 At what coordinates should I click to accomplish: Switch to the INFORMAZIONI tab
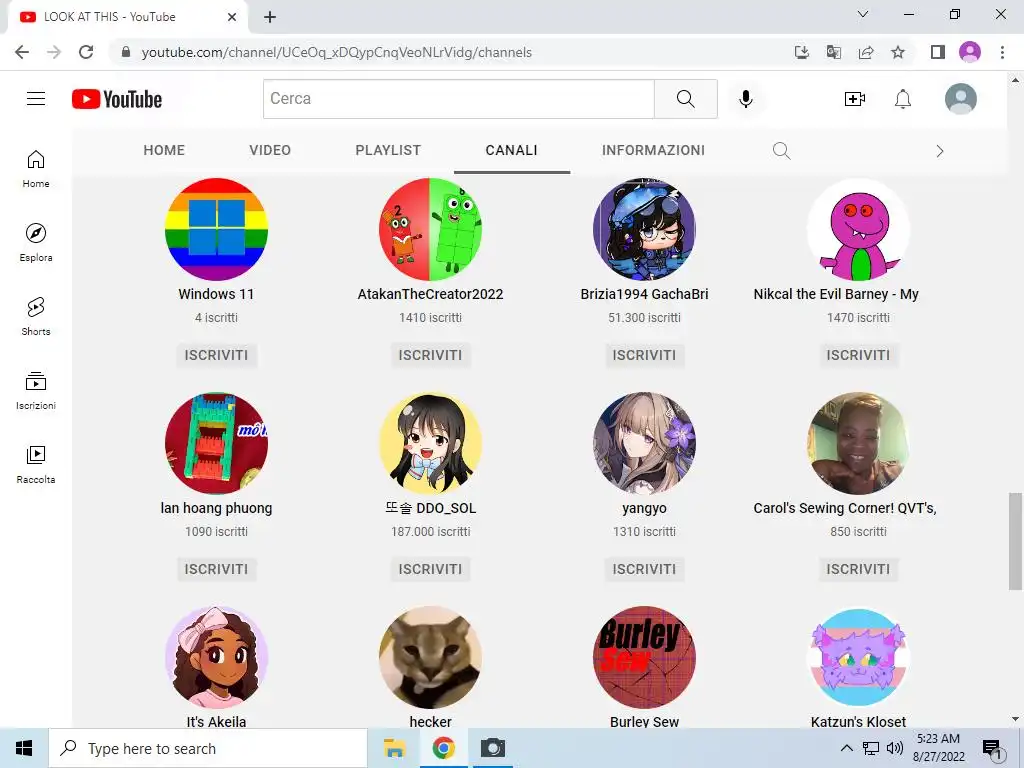[653, 150]
